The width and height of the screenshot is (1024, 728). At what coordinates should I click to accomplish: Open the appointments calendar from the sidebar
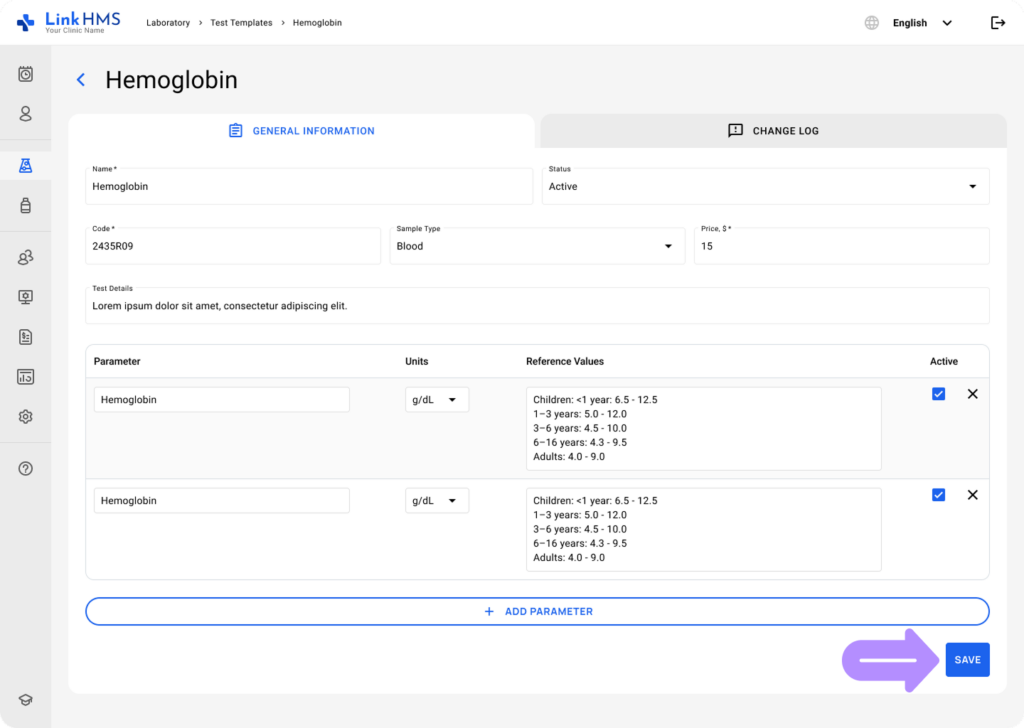click(25, 73)
